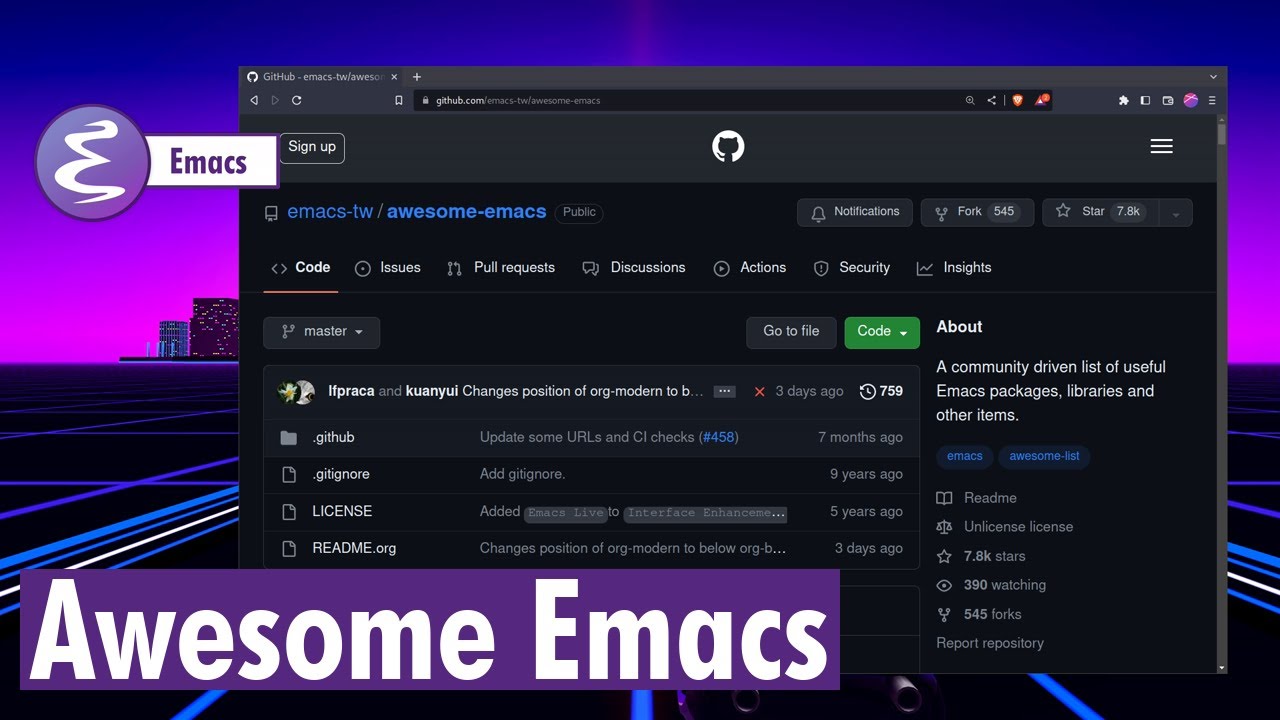1280x720 pixels.
Task: Open the 759 commits history link
Action: 881,392
